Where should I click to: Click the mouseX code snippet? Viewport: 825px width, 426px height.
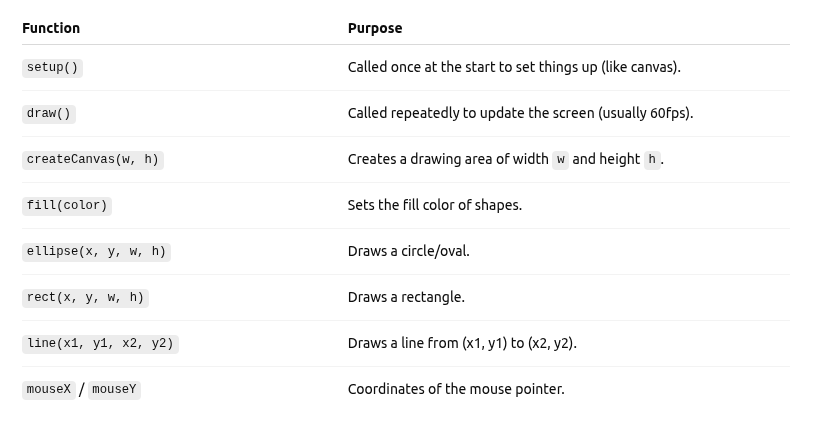point(49,390)
